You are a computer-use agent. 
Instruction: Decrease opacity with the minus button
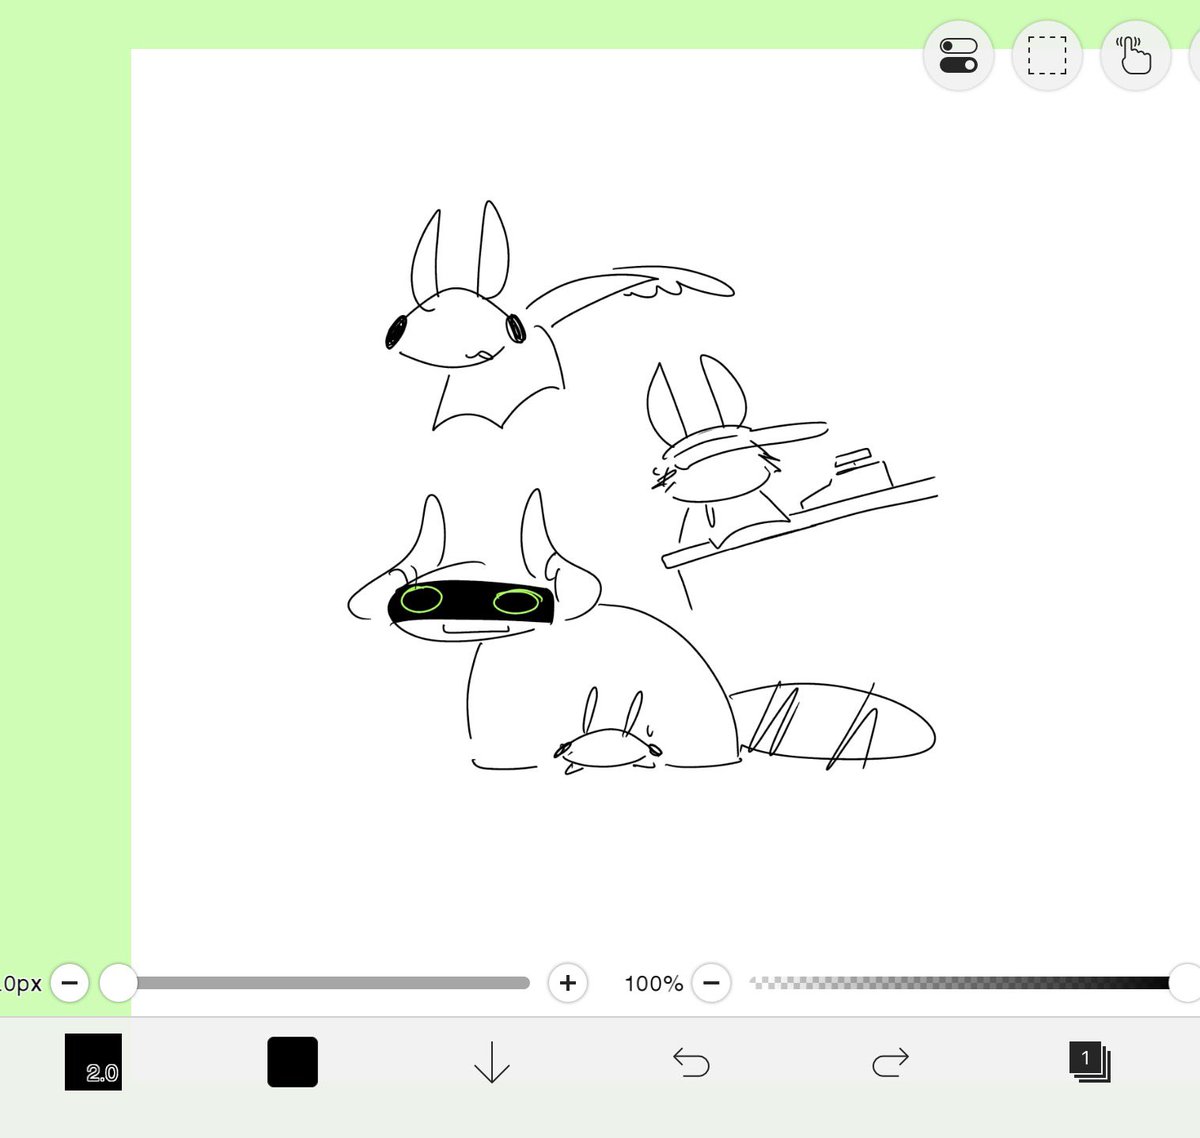(711, 983)
